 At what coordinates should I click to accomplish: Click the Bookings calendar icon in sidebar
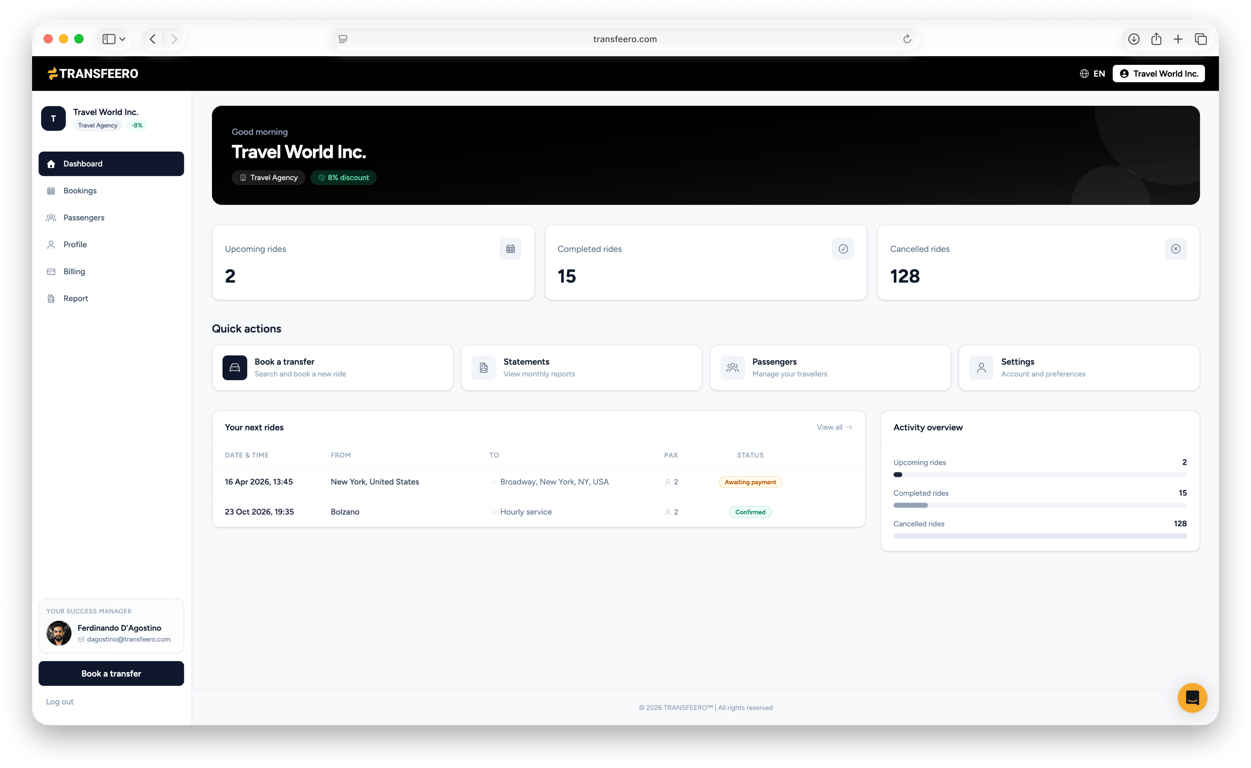click(51, 191)
